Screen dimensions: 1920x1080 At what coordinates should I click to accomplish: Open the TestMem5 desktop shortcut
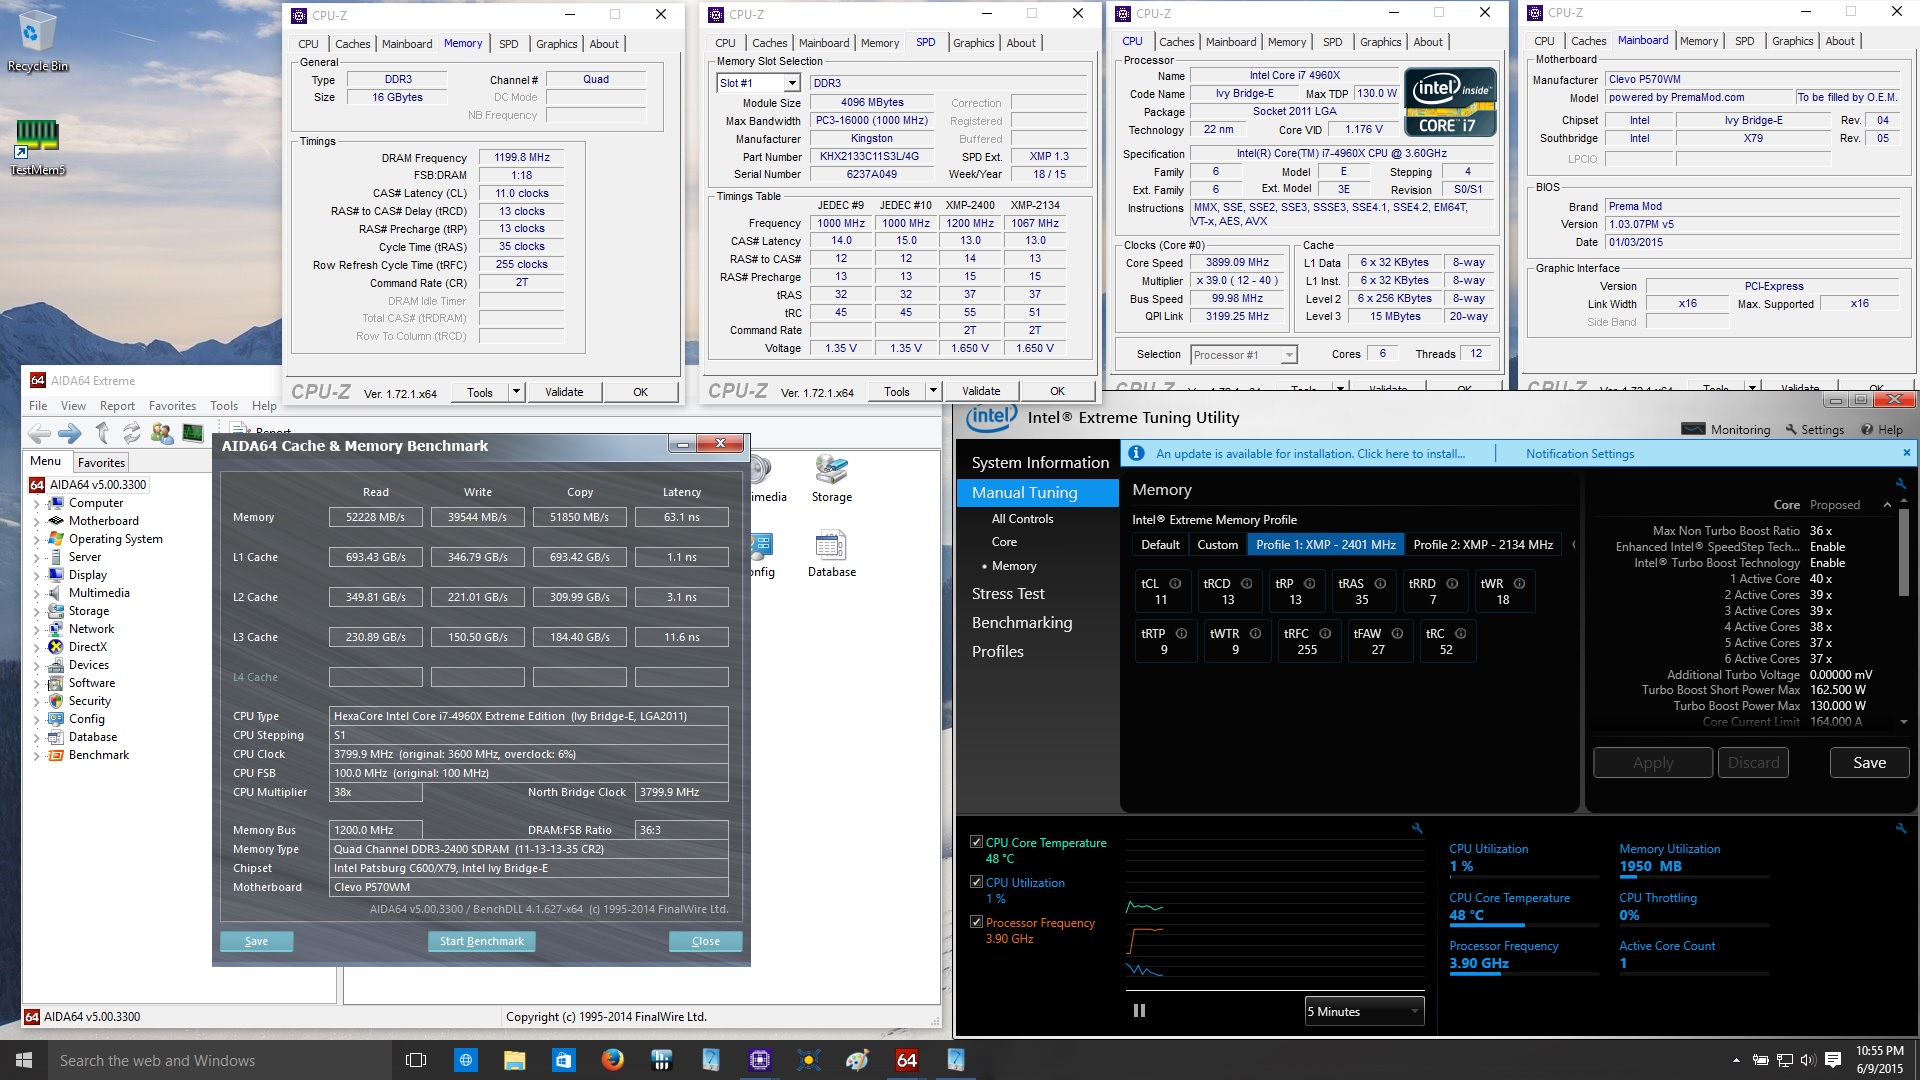click(37, 147)
